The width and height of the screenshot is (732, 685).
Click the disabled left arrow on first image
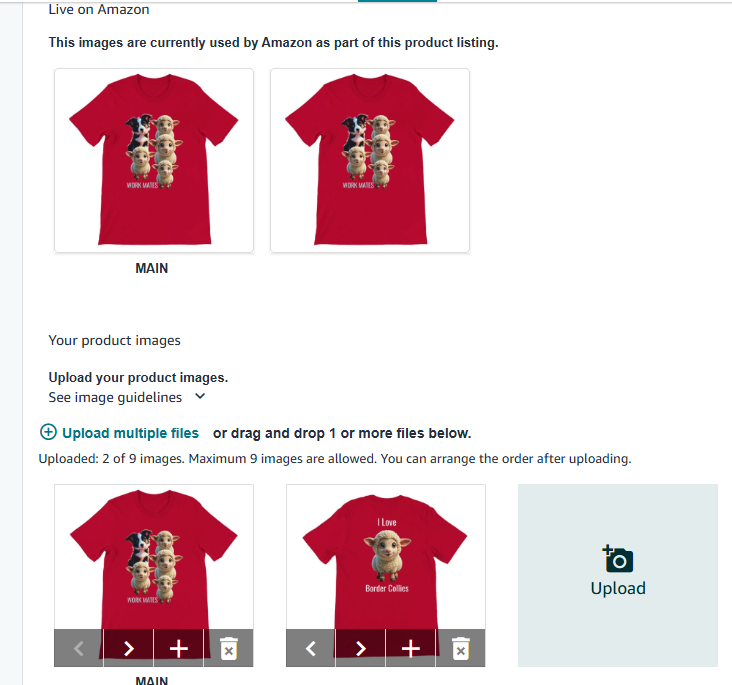78,648
